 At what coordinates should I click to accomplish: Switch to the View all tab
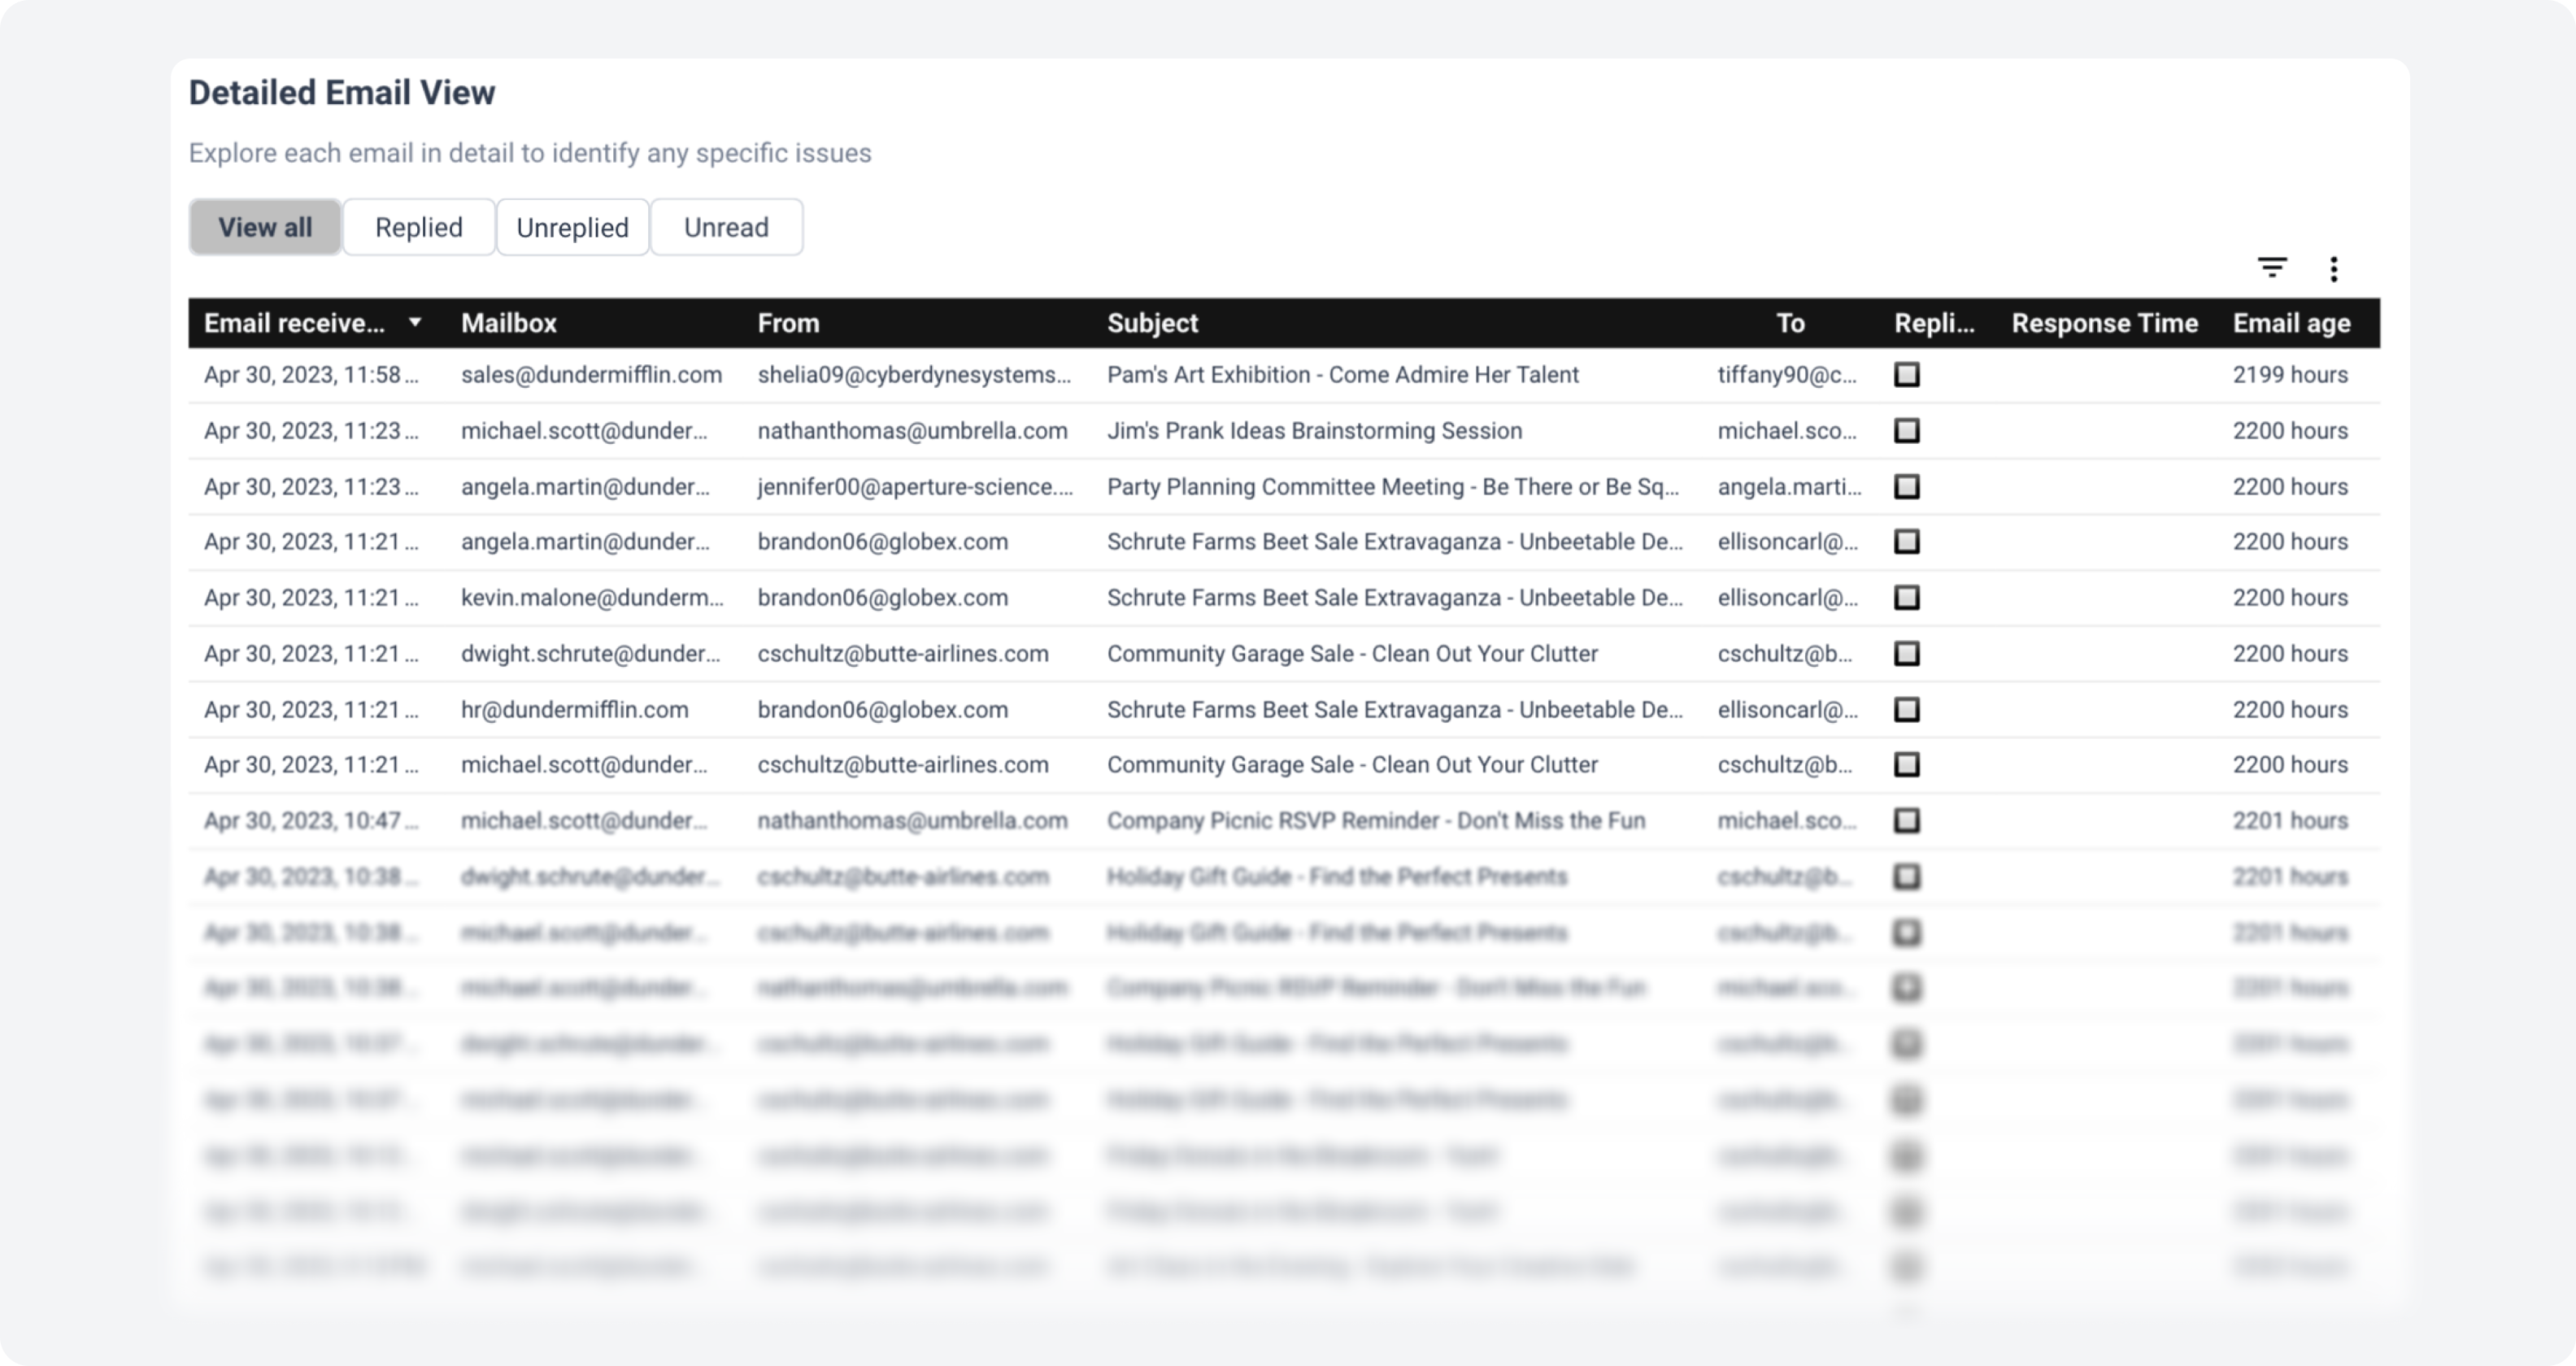[x=265, y=227]
